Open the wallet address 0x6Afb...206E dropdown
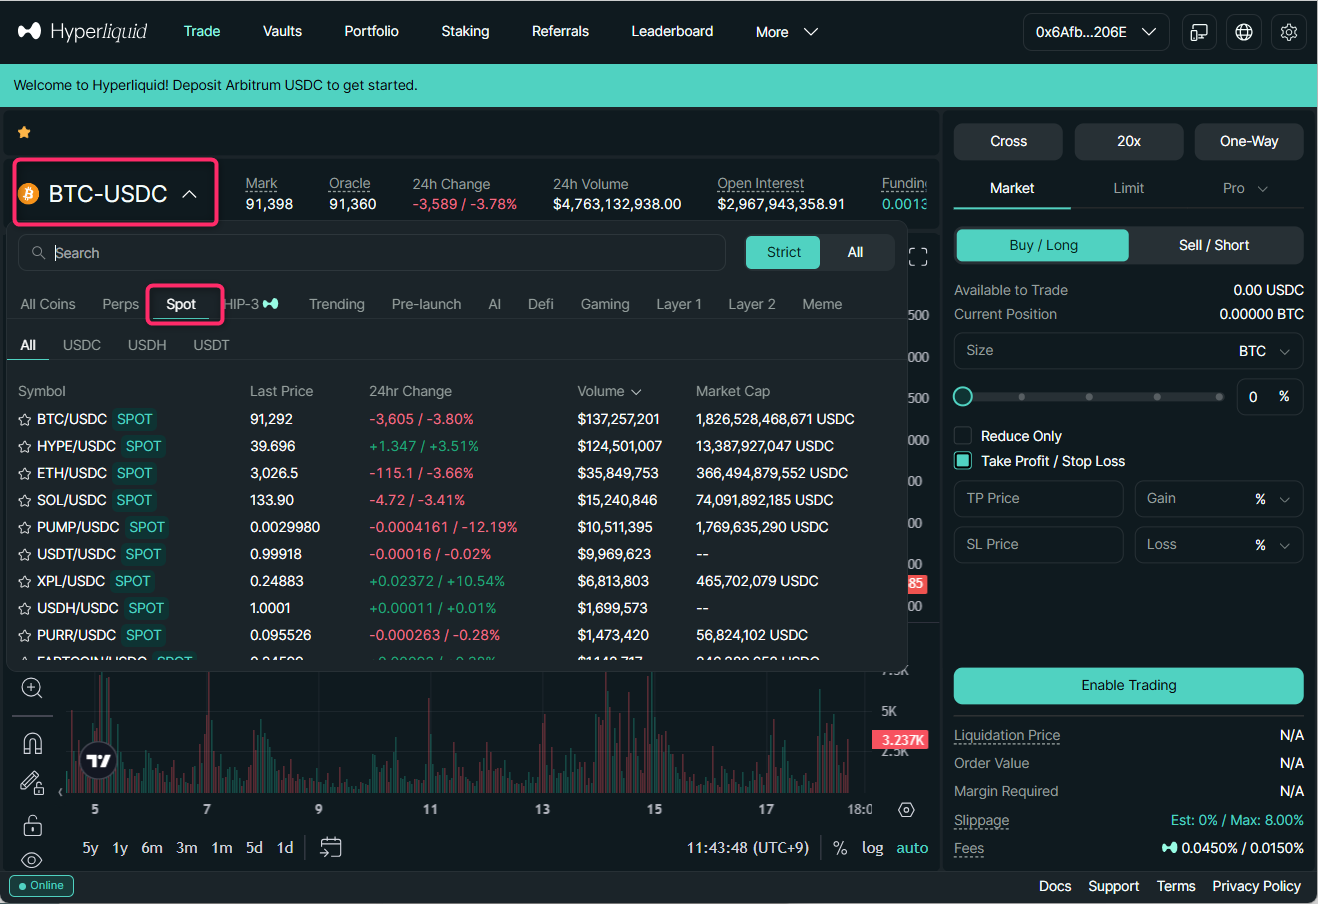1318x904 pixels. [x=1095, y=32]
